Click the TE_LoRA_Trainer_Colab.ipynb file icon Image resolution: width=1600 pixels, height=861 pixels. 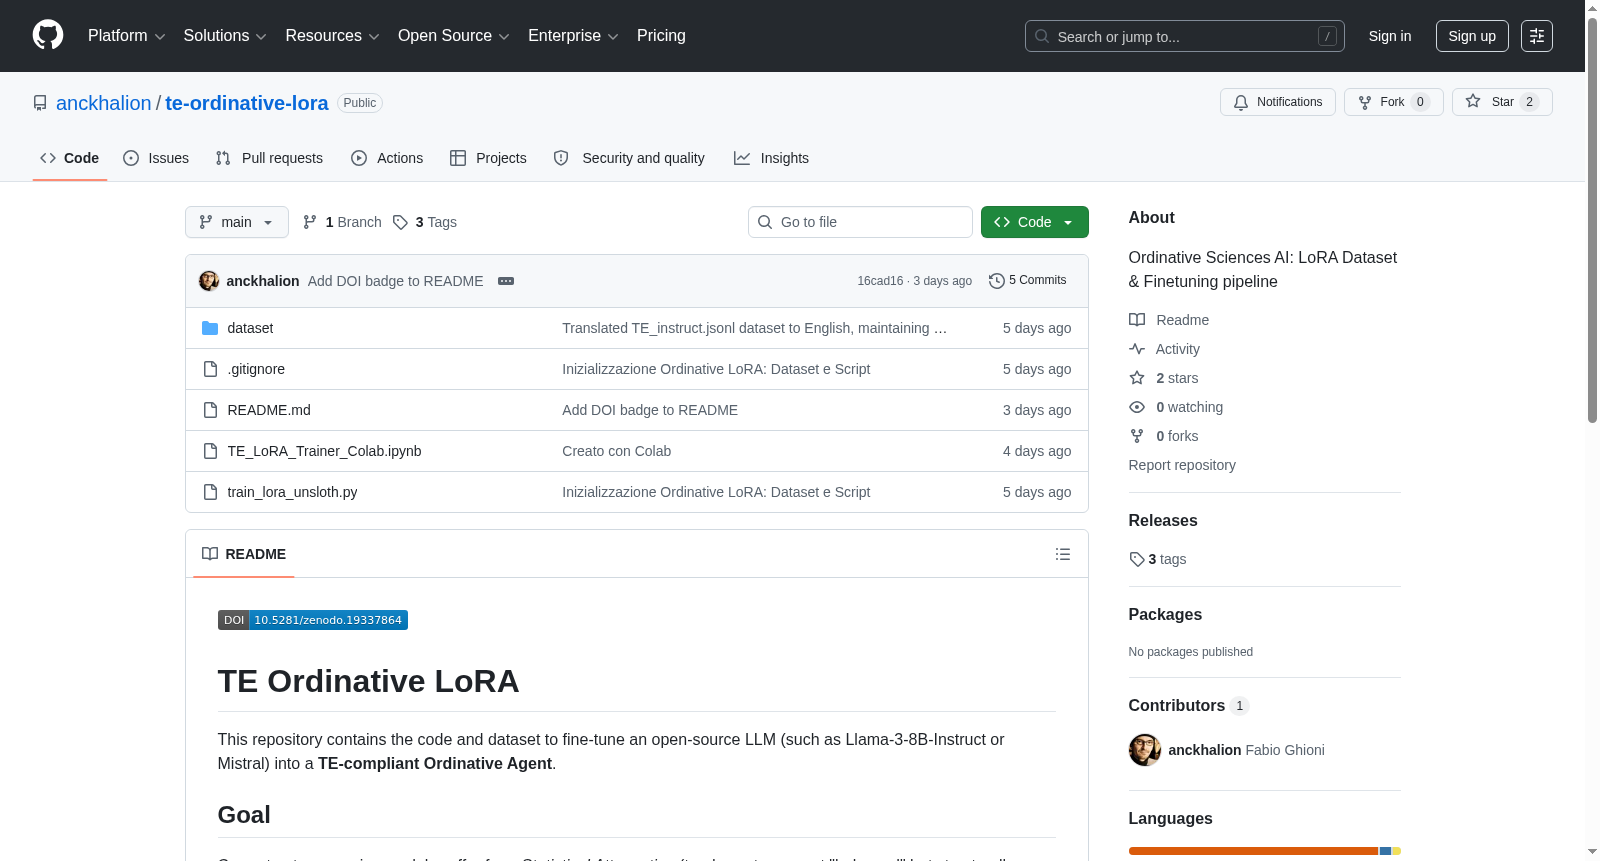[210, 451]
